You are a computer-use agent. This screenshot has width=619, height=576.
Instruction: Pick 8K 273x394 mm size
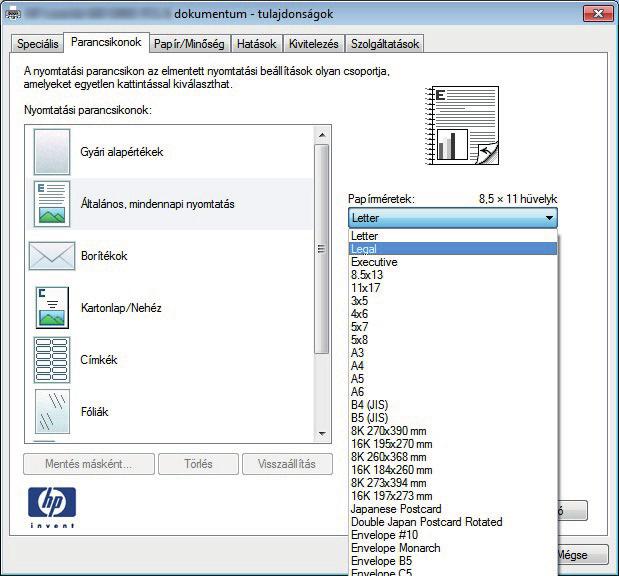(x=452, y=483)
